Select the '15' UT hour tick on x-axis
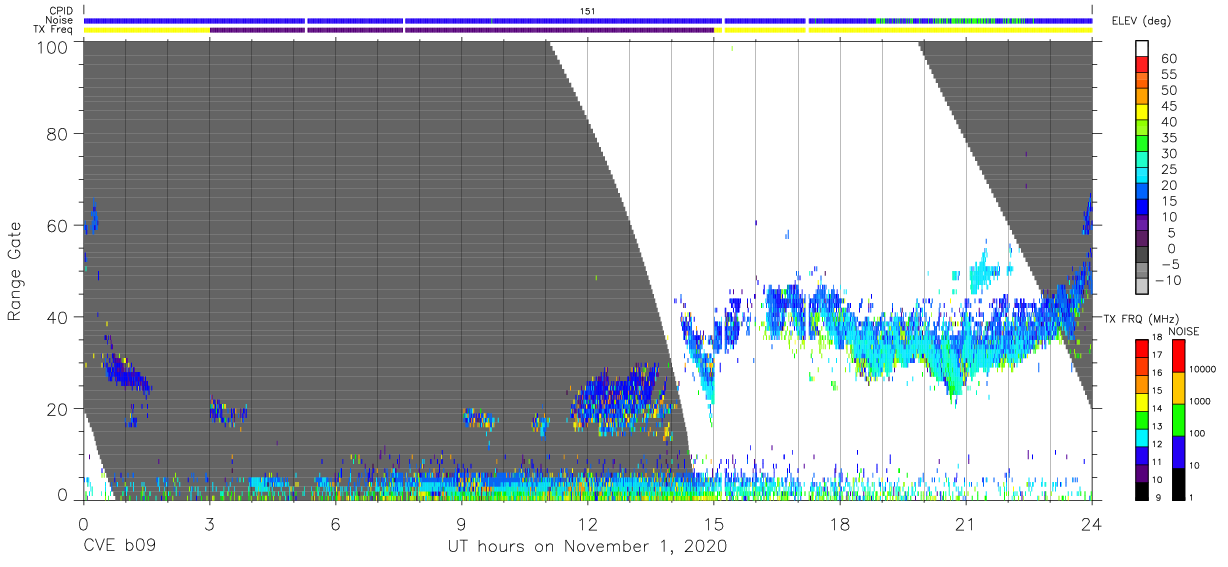 (x=713, y=524)
